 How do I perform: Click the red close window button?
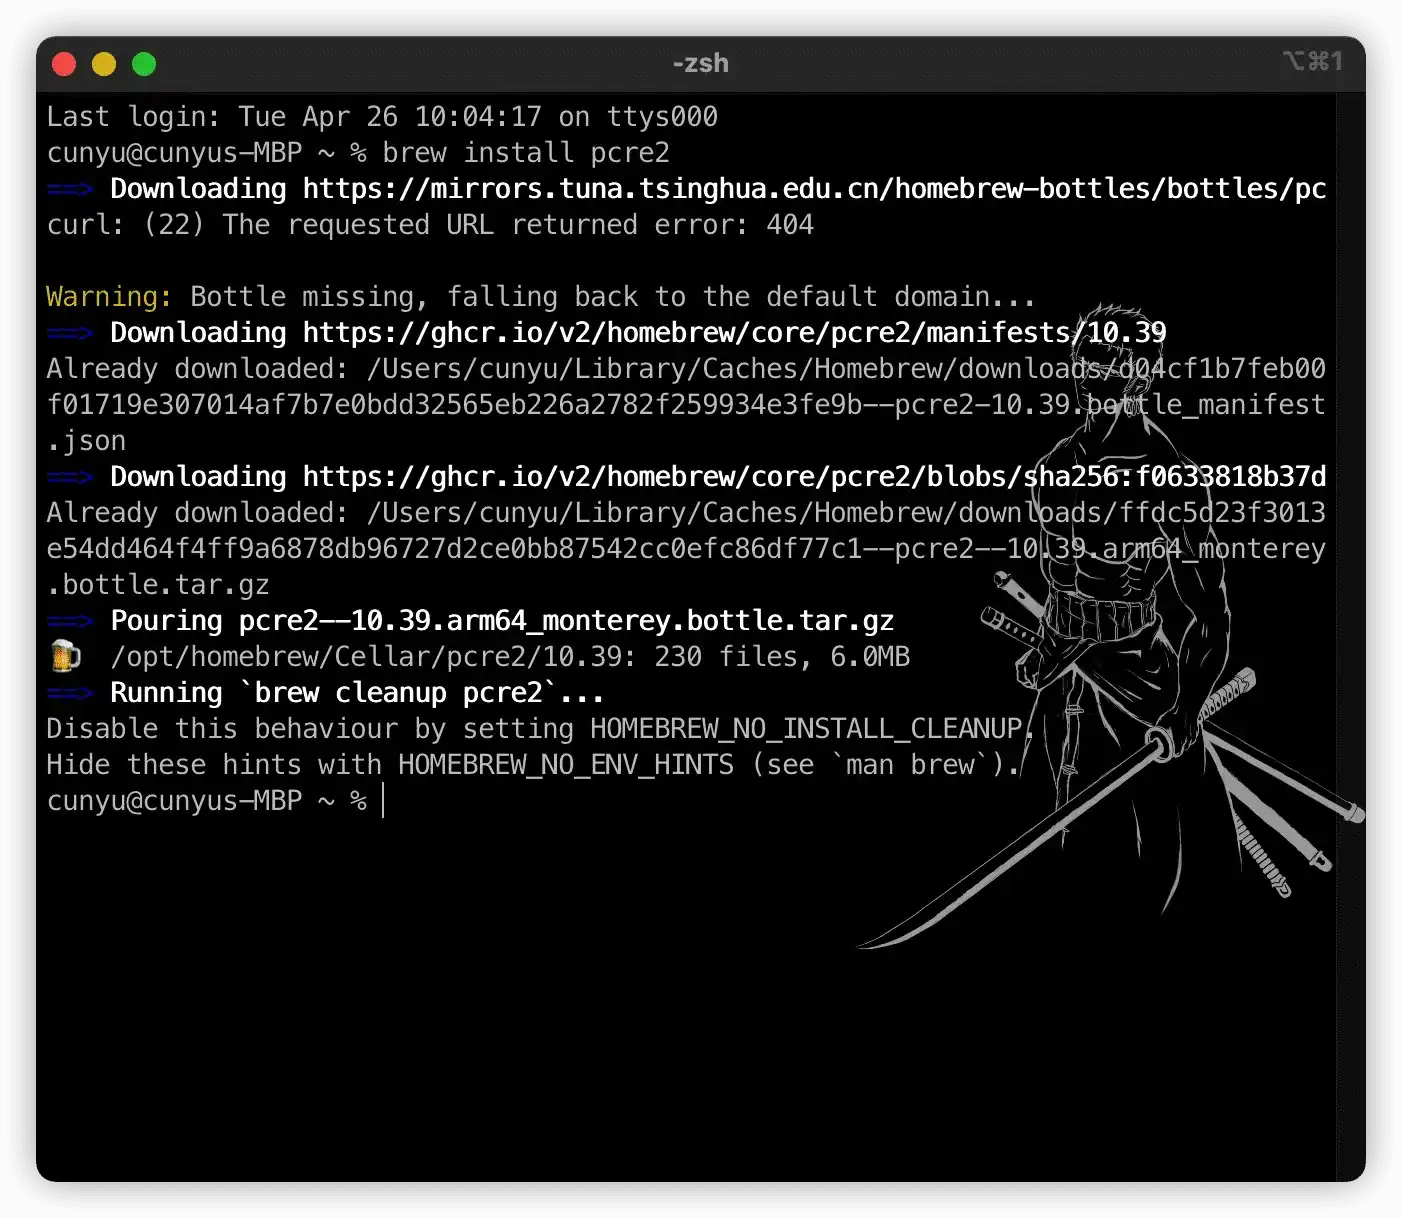[64, 64]
